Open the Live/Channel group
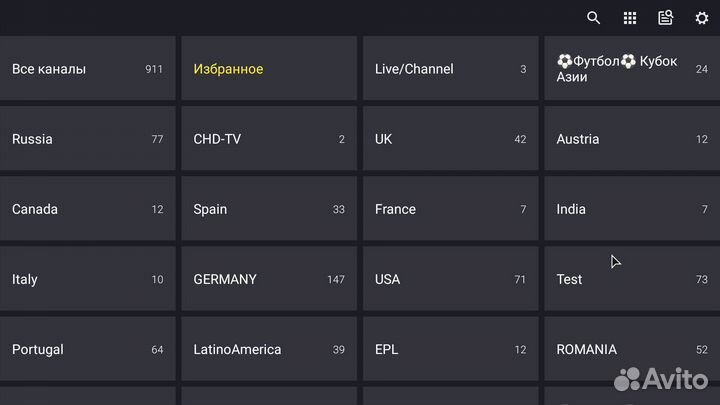The image size is (720, 405). click(x=450, y=69)
